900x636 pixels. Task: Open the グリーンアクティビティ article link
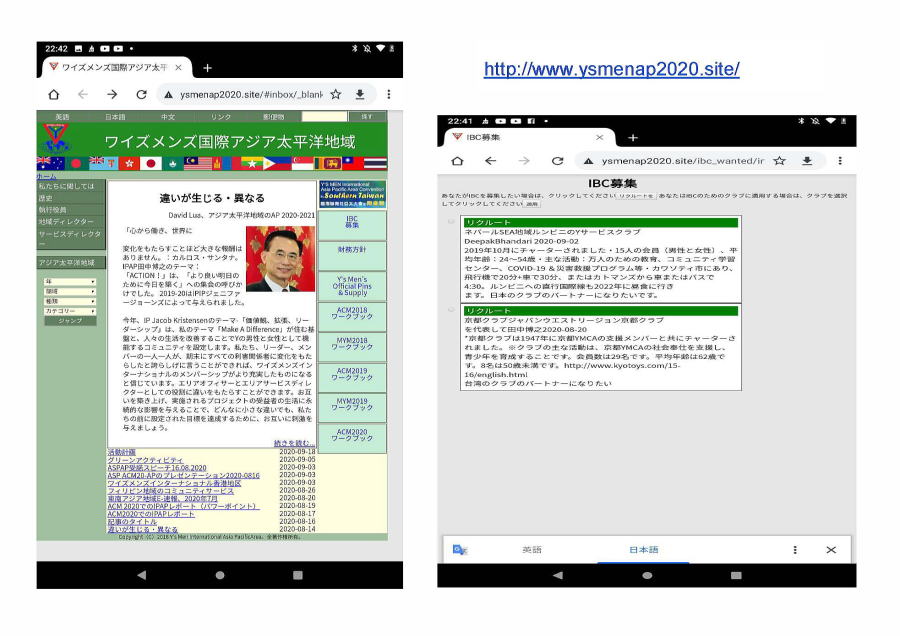pos(145,460)
